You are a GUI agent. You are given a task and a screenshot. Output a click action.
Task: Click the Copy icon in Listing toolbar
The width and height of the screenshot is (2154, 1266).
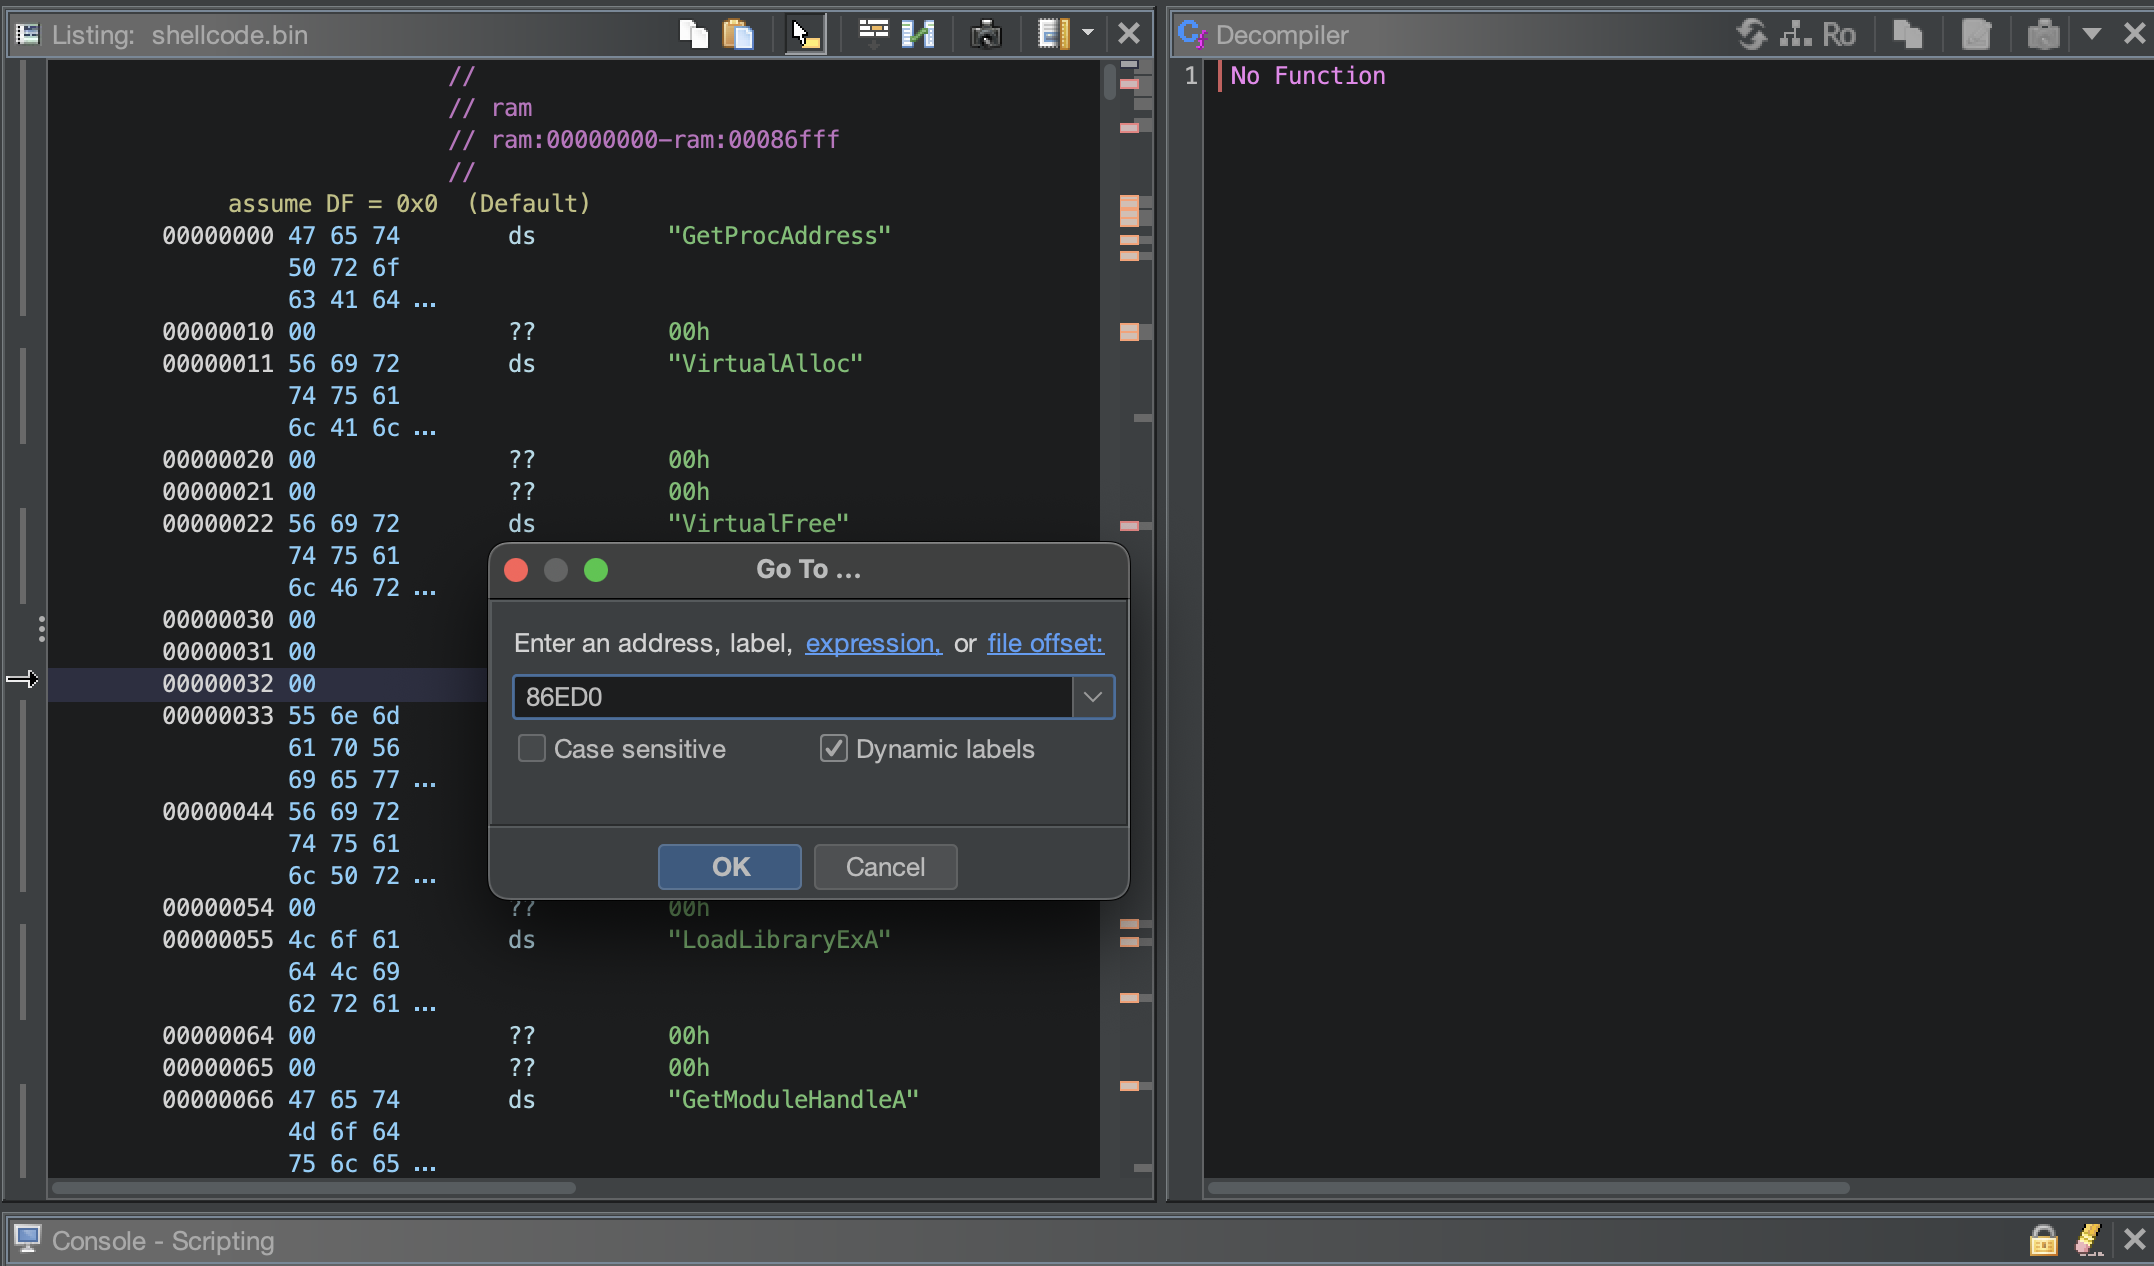(693, 34)
